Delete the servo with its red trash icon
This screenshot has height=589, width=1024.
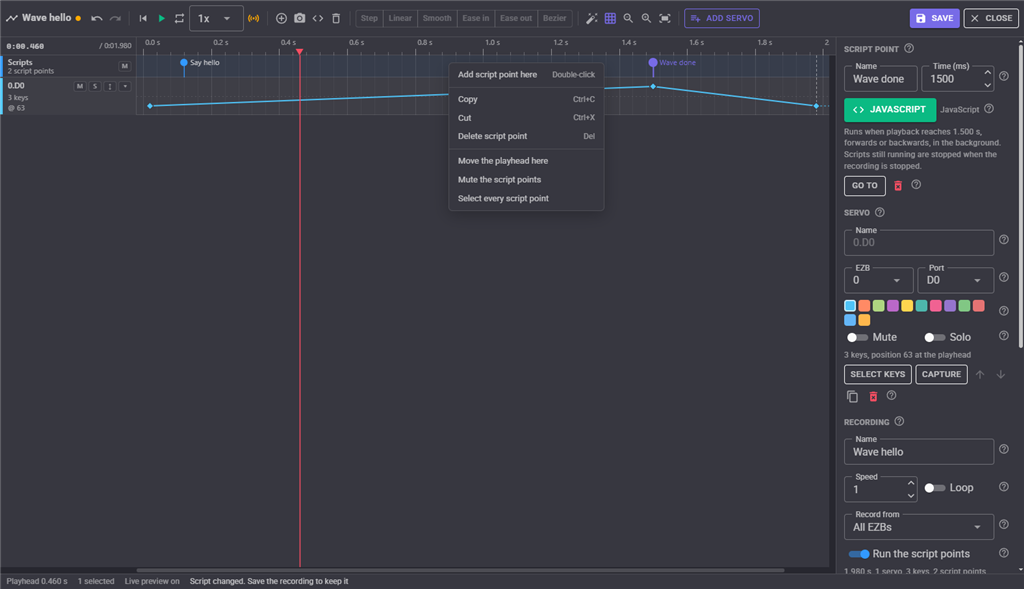pyautogui.click(x=873, y=396)
